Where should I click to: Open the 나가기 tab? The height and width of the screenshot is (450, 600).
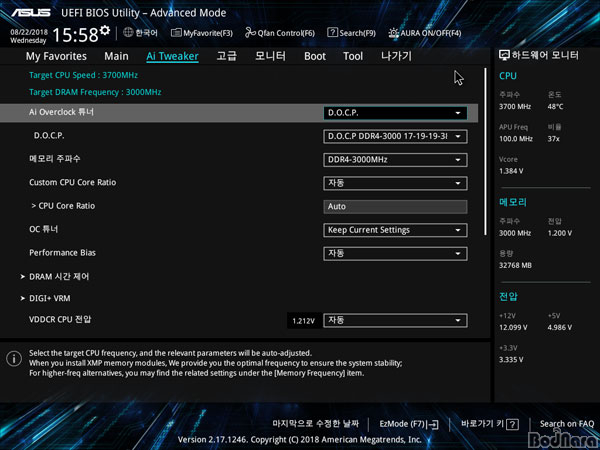396,56
